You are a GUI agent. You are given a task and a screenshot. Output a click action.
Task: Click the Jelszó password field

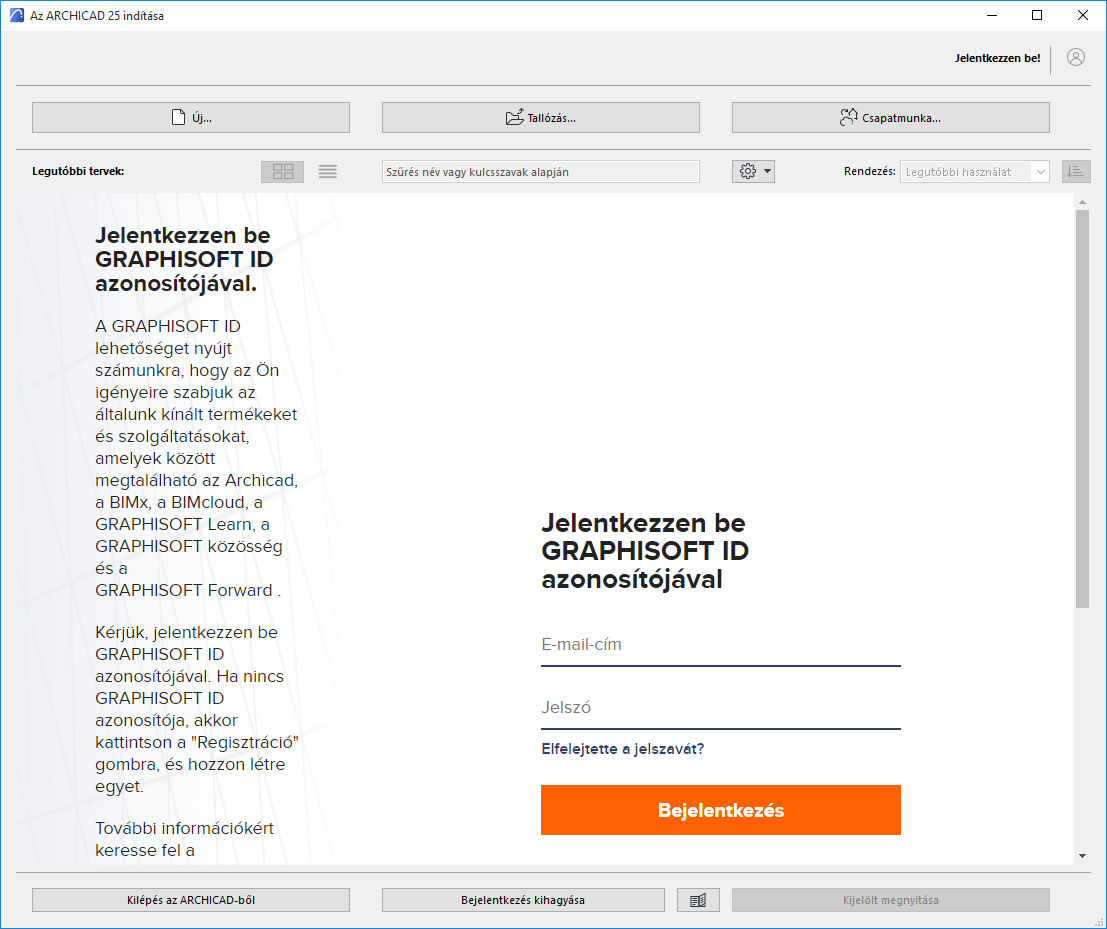[721, 708]
